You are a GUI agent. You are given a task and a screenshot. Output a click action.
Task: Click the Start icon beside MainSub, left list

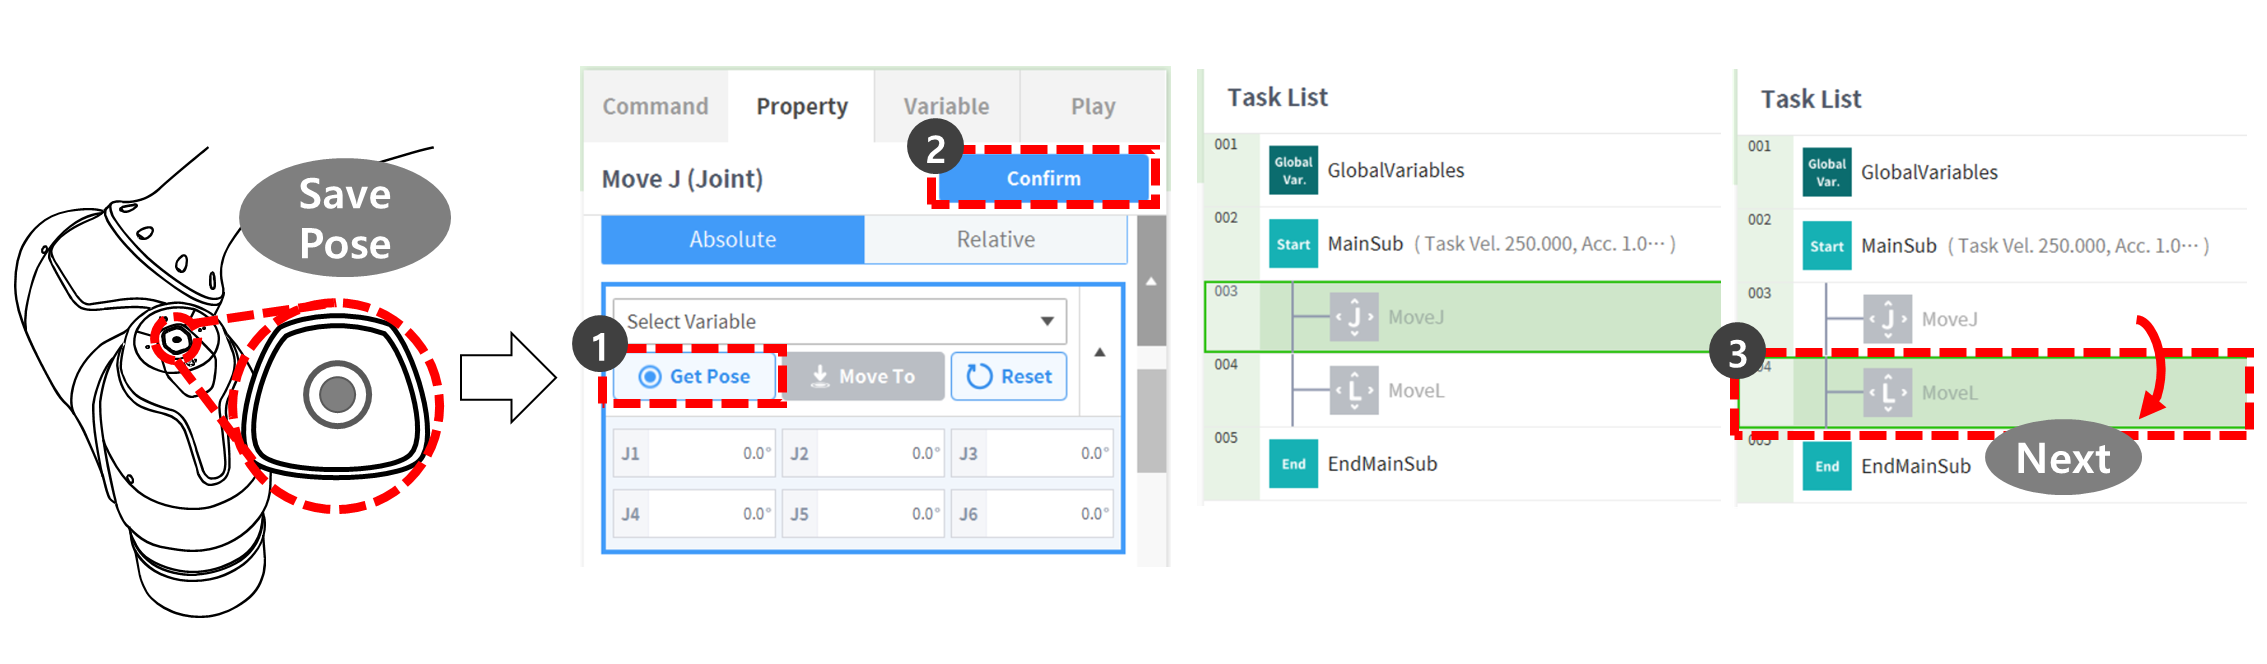(x=1293, y=244)
